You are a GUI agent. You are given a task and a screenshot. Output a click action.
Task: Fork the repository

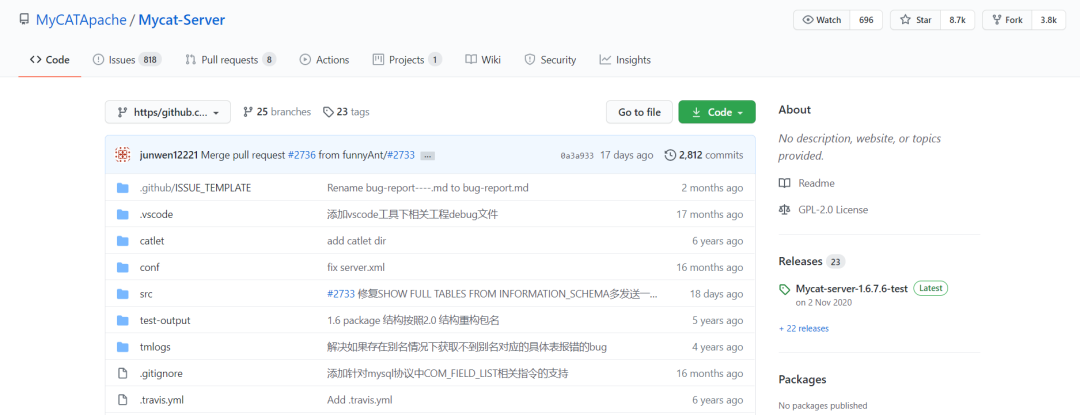1007,20
